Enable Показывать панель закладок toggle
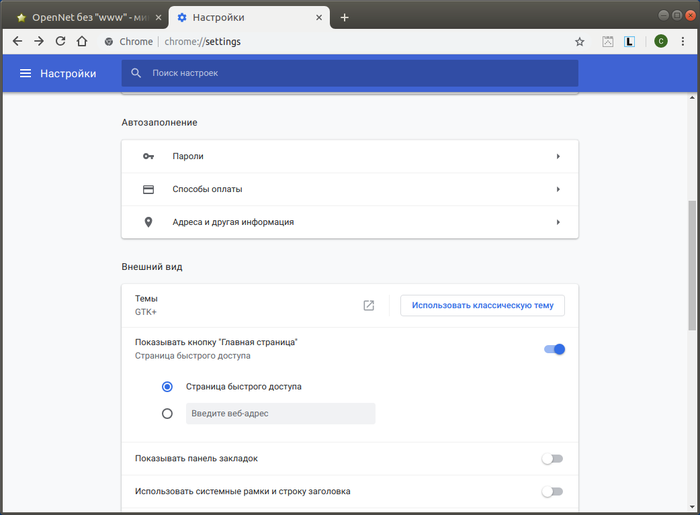 click(552, 458)
